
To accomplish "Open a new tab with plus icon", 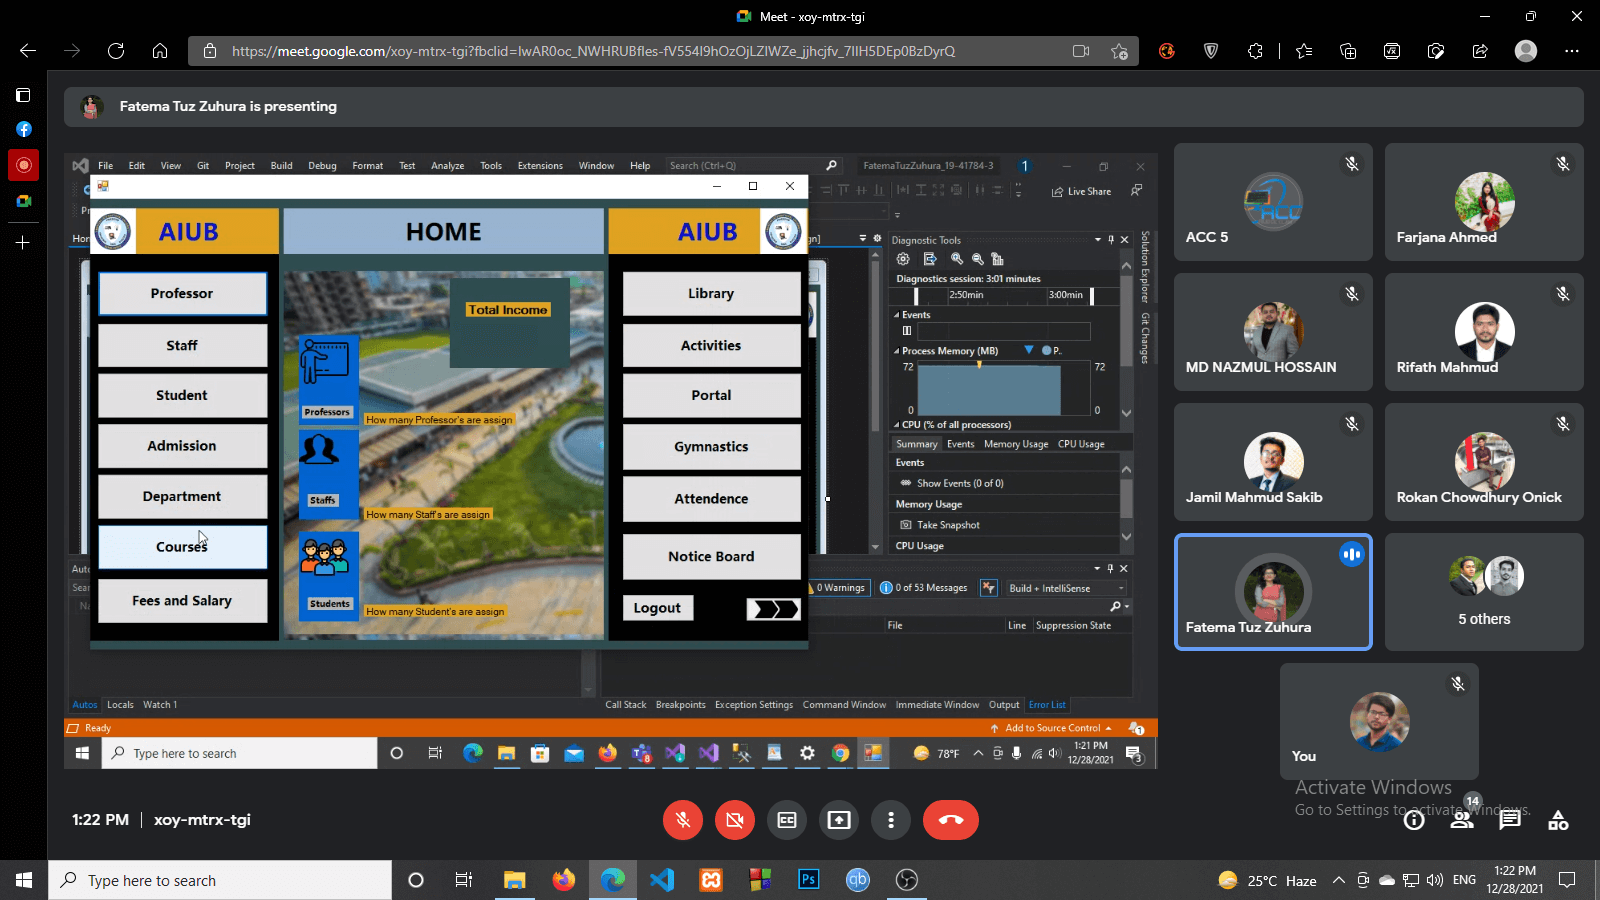I will (23, 243).
